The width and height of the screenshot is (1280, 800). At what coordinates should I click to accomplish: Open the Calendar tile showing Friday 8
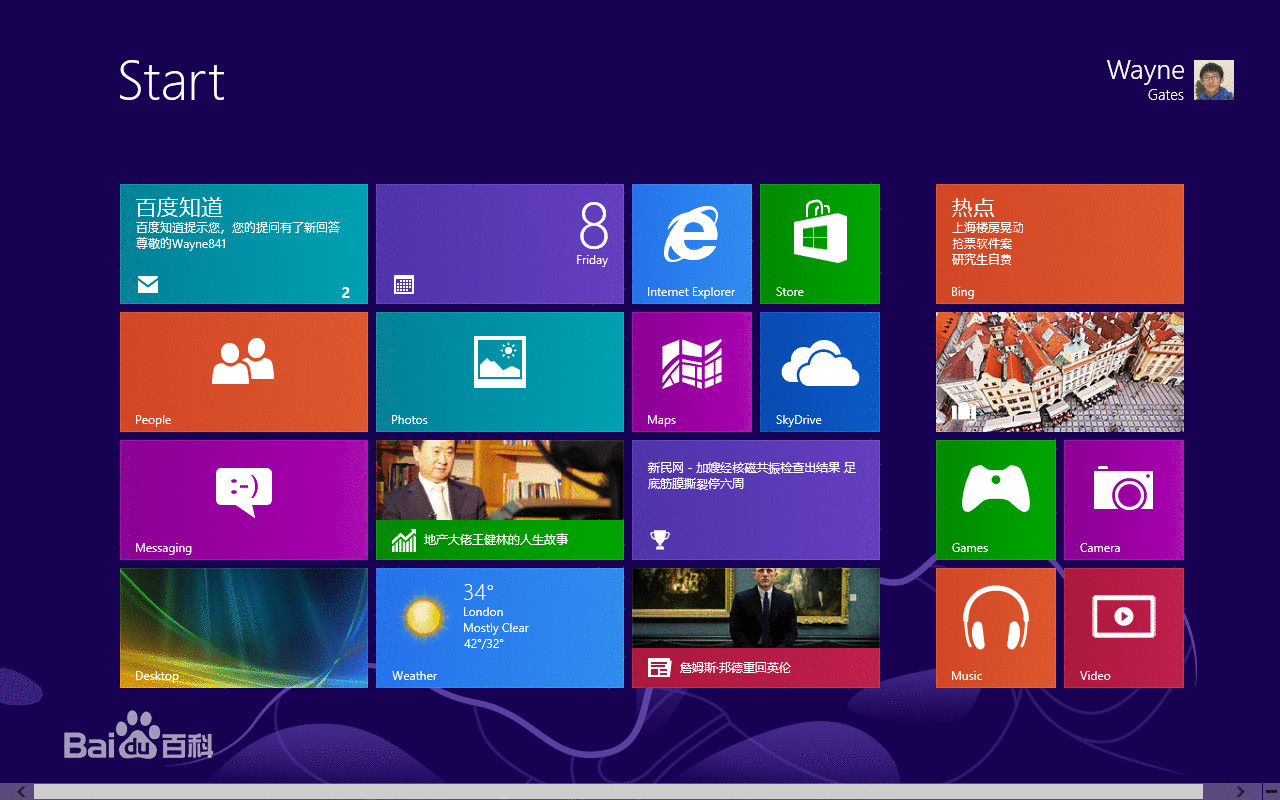pos(500,244)
